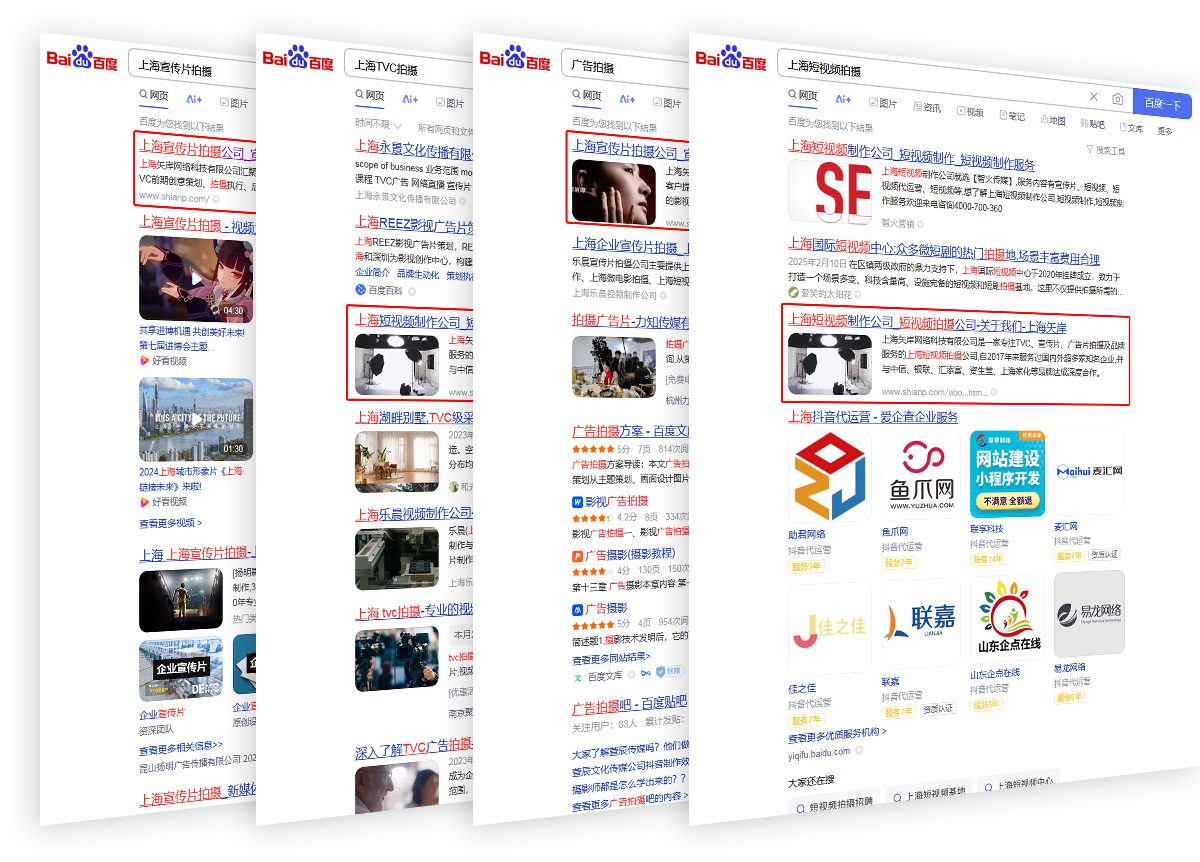Image resolution: width=1200 pixels, height=862 pixels.
Task: Open the 助君网络 company logo
Action: tap(829, 477)
